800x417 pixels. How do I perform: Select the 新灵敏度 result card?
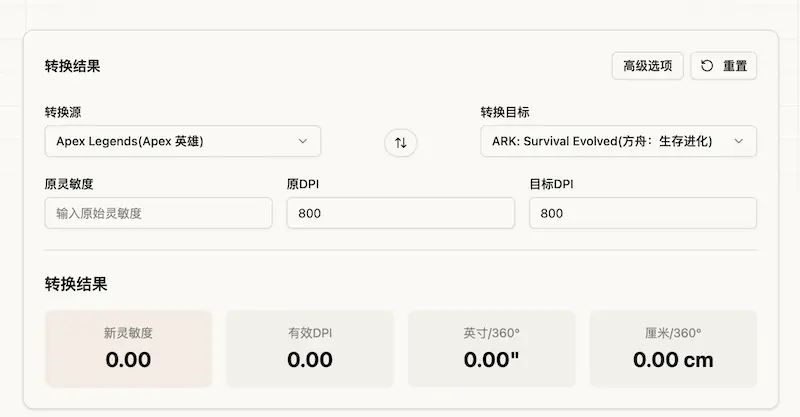[x=128, y=348]
